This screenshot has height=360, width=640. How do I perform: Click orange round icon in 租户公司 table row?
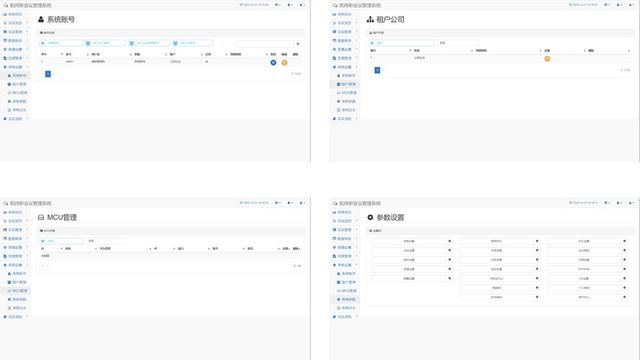547,59
